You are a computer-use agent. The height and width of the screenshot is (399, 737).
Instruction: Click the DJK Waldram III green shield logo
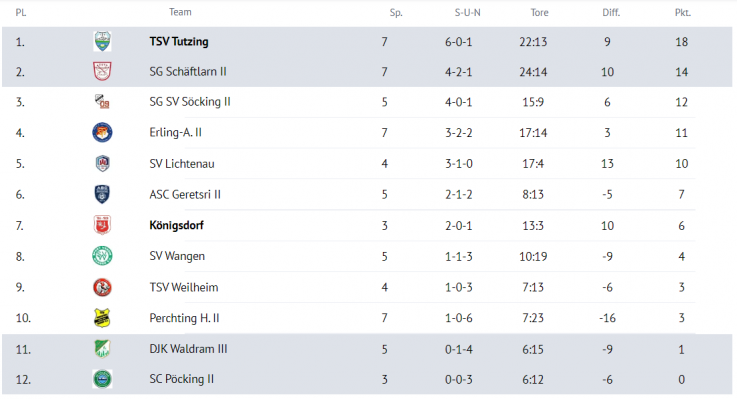(x=102, y=349)
